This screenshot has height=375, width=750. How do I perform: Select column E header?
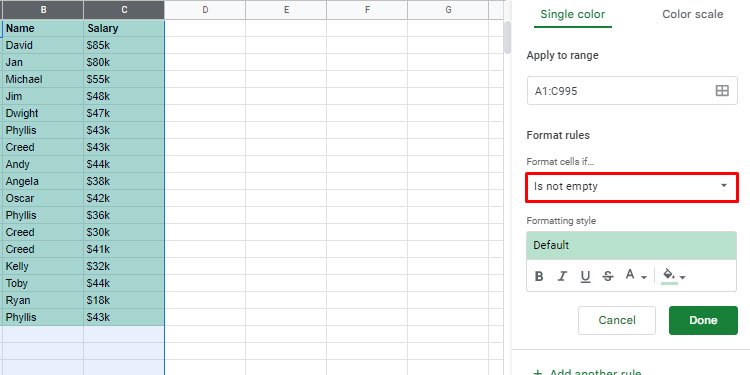(x=286, y=10)
